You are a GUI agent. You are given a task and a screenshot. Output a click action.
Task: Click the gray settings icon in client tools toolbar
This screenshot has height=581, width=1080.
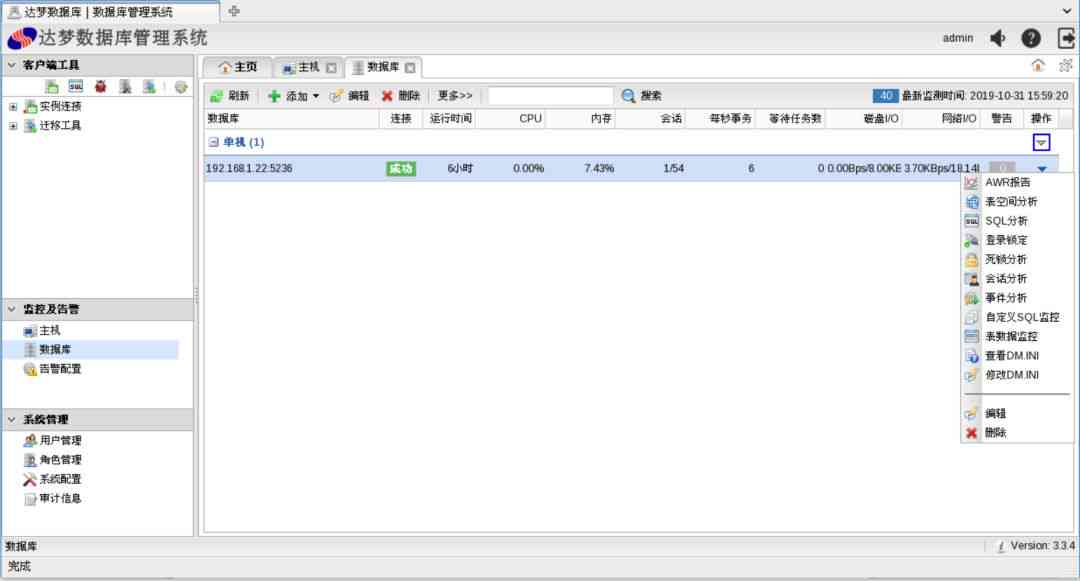(x=181, y=87)
